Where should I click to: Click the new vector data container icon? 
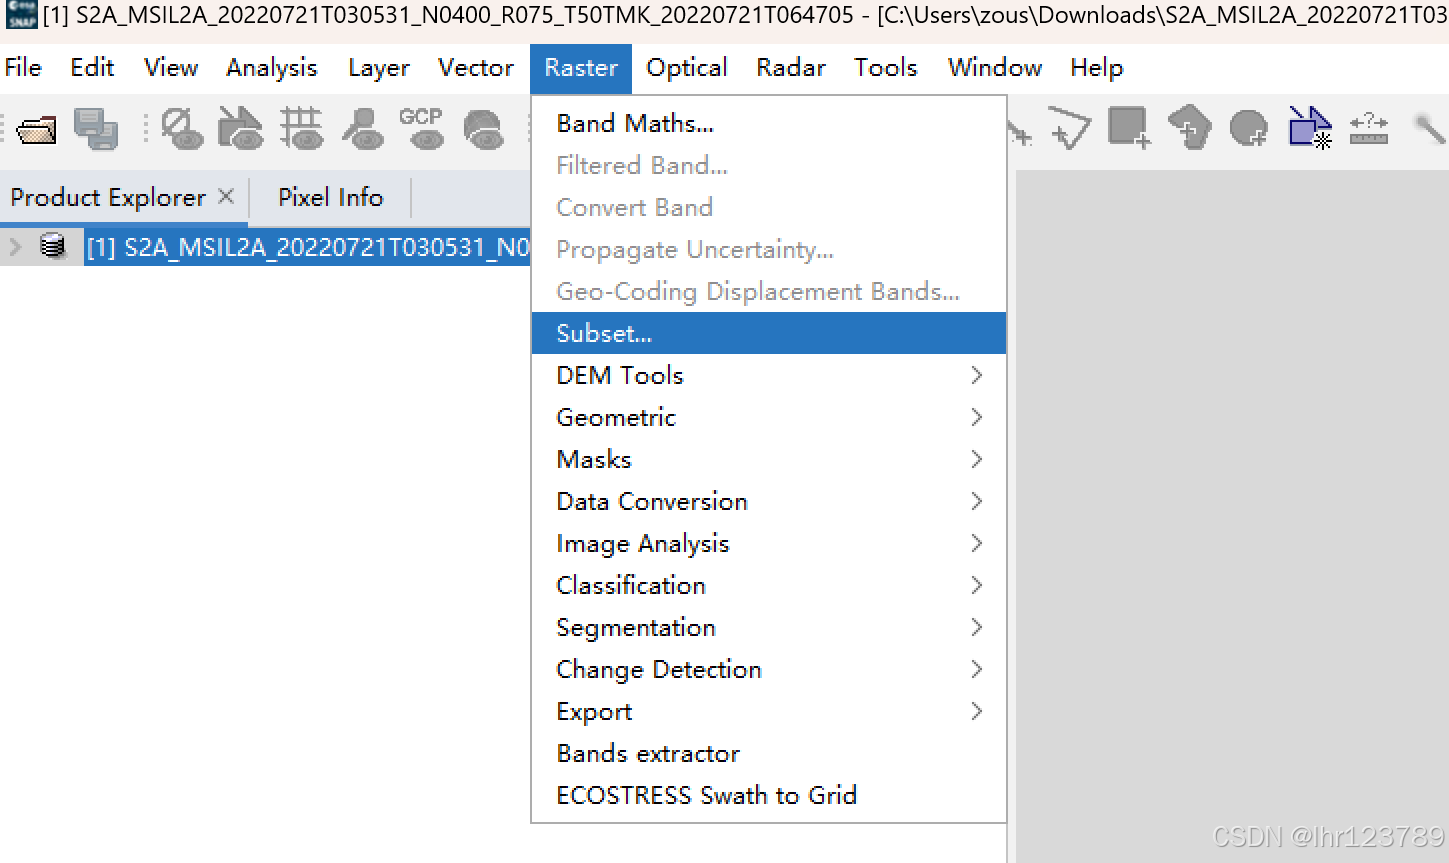[1309, 129]
